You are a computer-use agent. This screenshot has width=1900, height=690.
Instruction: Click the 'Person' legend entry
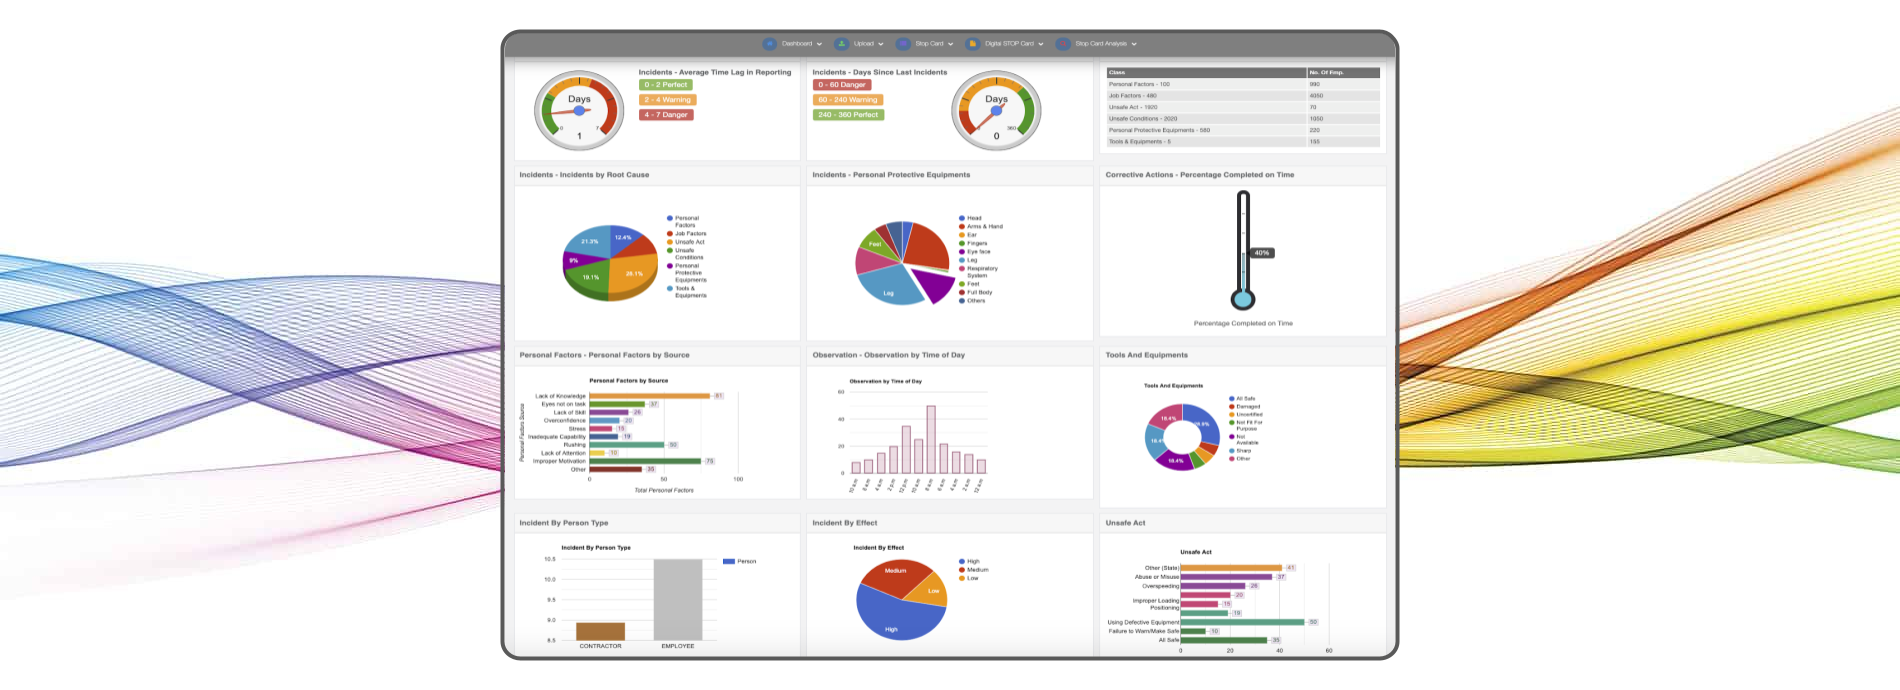click(740, 561)
